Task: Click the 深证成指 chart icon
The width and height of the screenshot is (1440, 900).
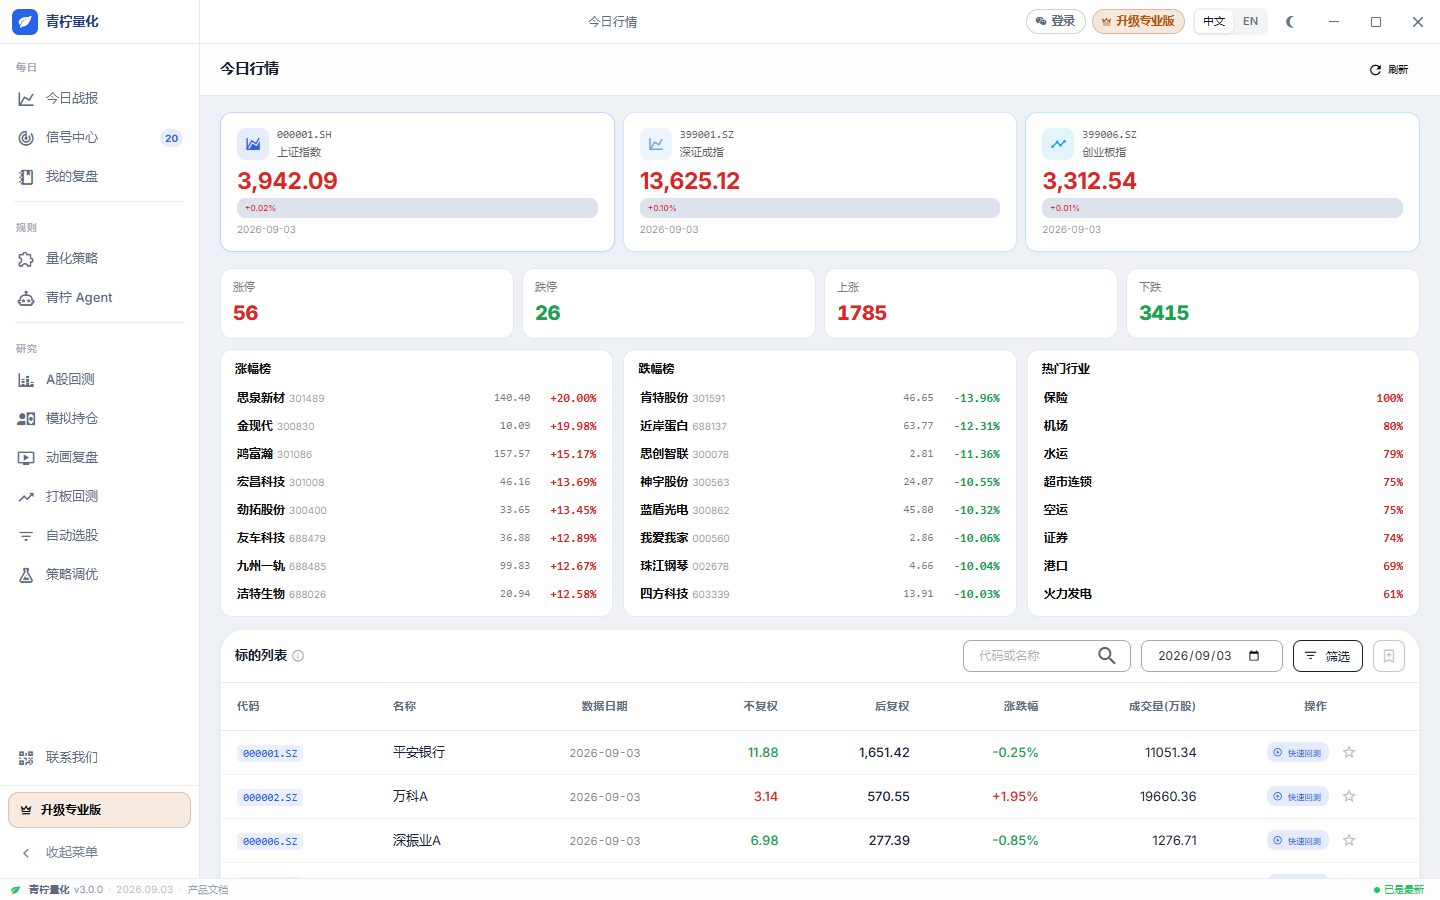Action: pyautogui.click(x=656, y=144)
